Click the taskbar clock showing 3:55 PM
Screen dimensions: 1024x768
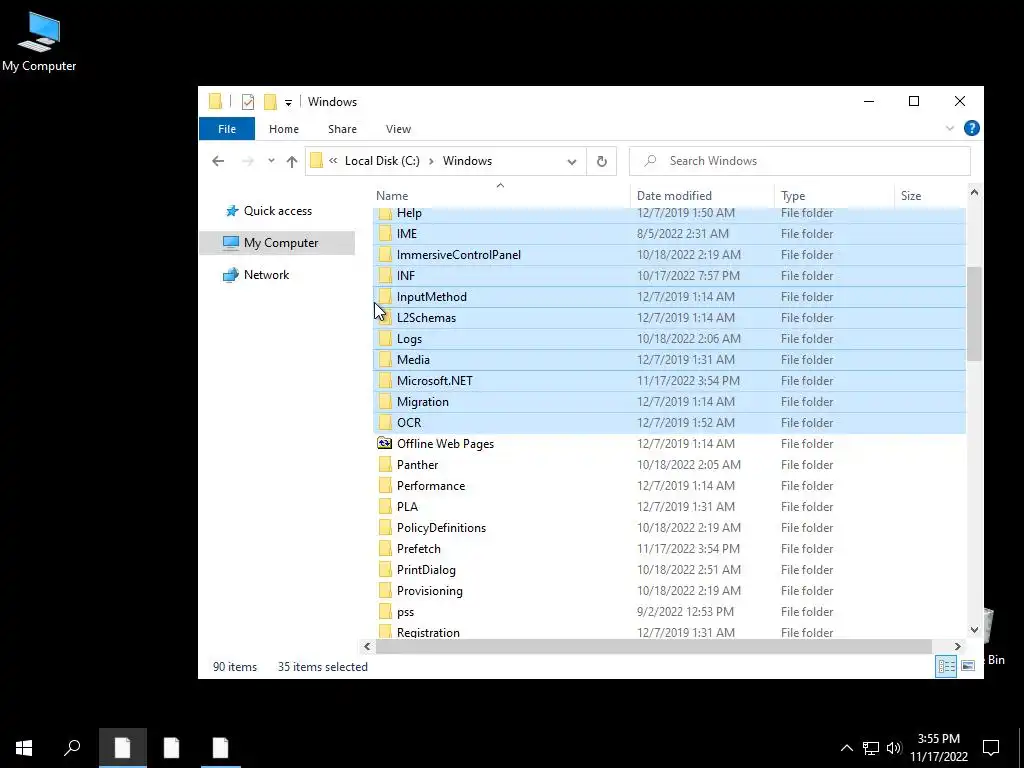click(938, 748)
